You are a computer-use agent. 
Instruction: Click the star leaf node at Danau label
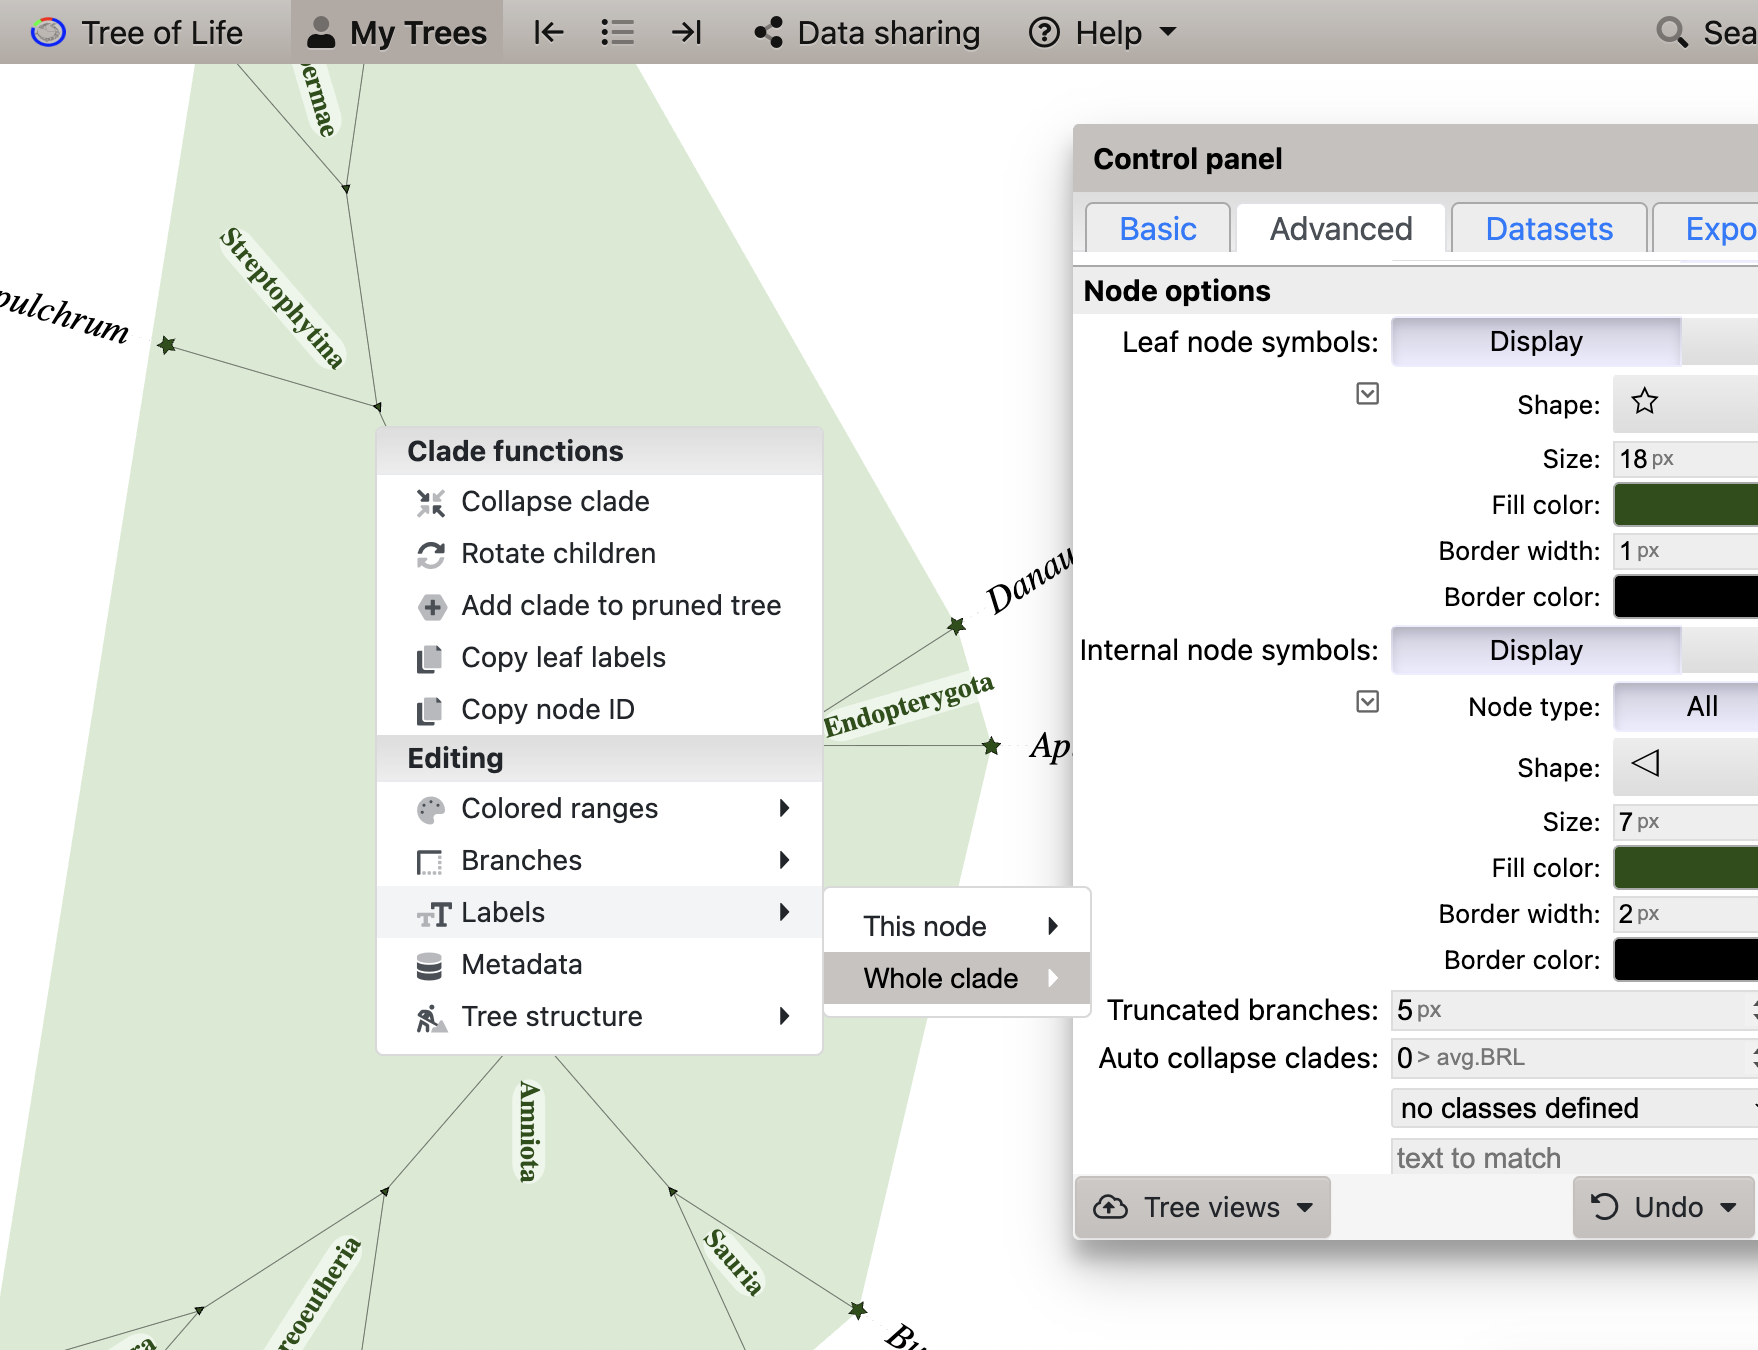point(957,626)
